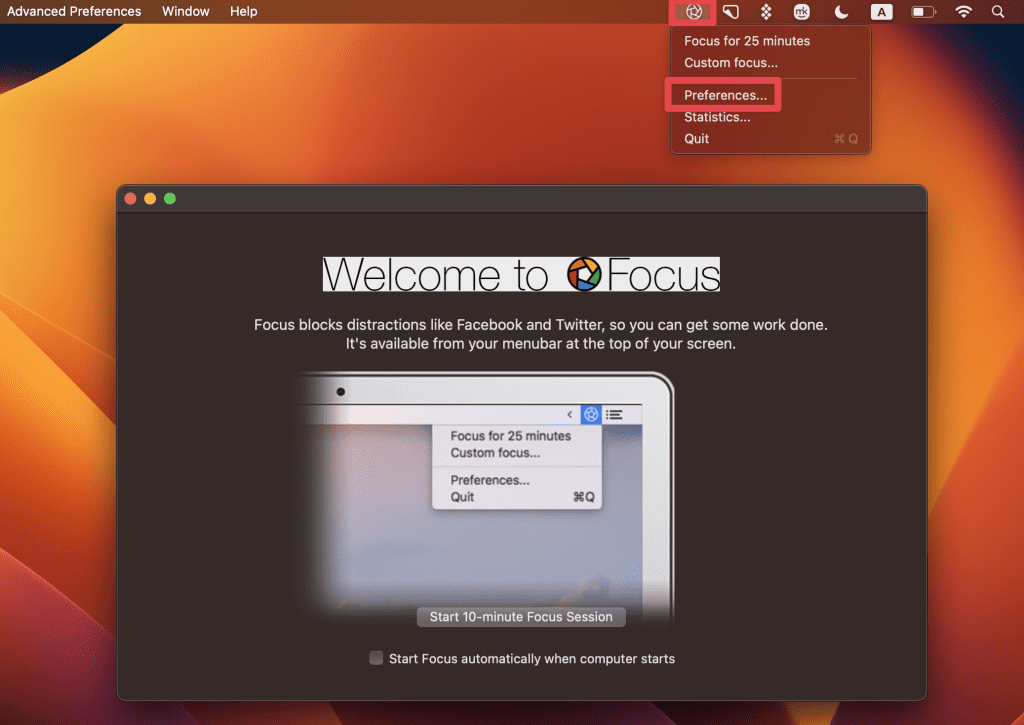This screenshot has width=1024, height=725.
Task: Click the 'Welcome to Focus' heading text
Action: coord(521,274)
